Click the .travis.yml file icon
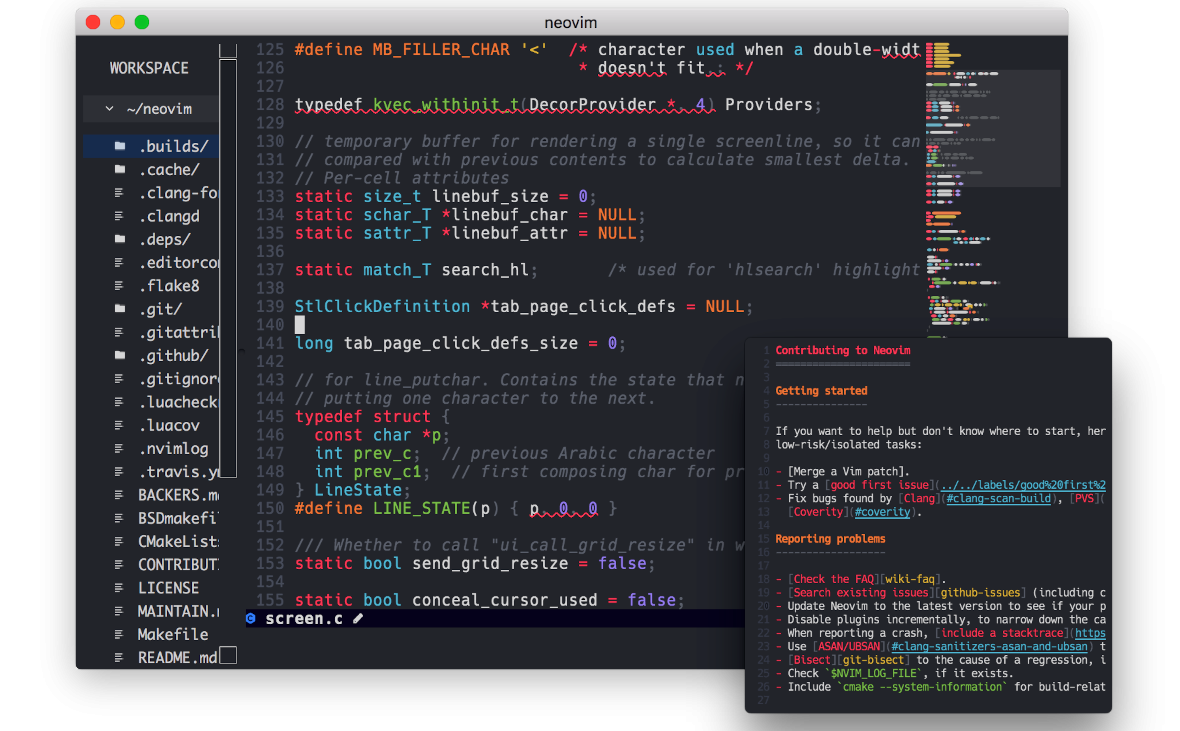This screenshot has height=731, width=1180. [119, 472]
